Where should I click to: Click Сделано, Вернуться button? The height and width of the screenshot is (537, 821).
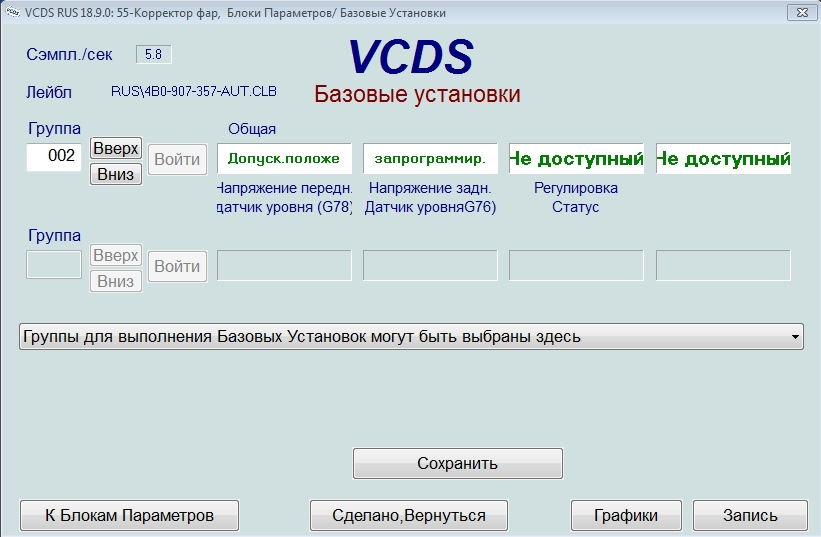(x=408, y=516)
